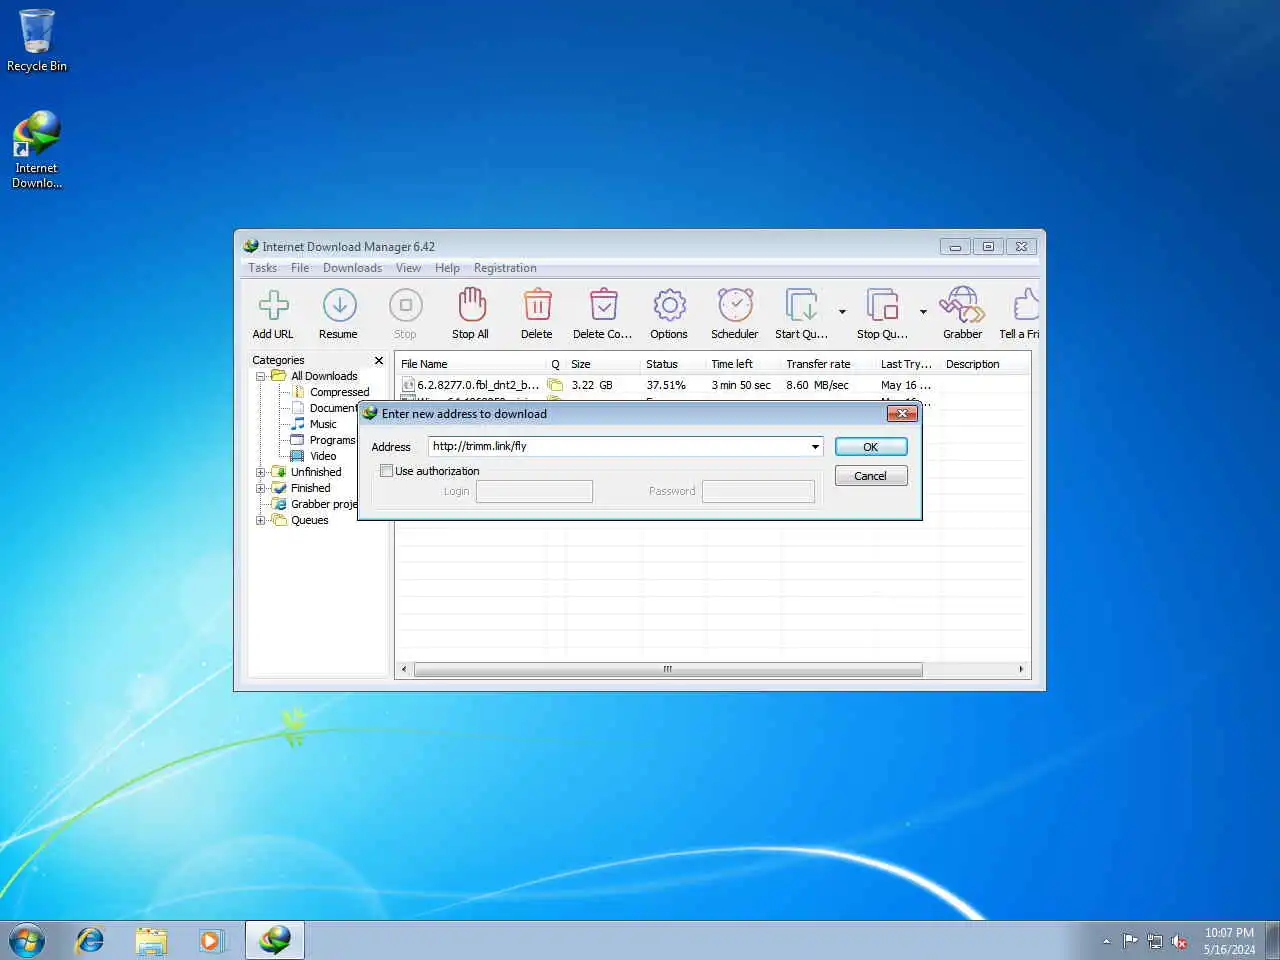Select the Compressed category

click(339, 392)
